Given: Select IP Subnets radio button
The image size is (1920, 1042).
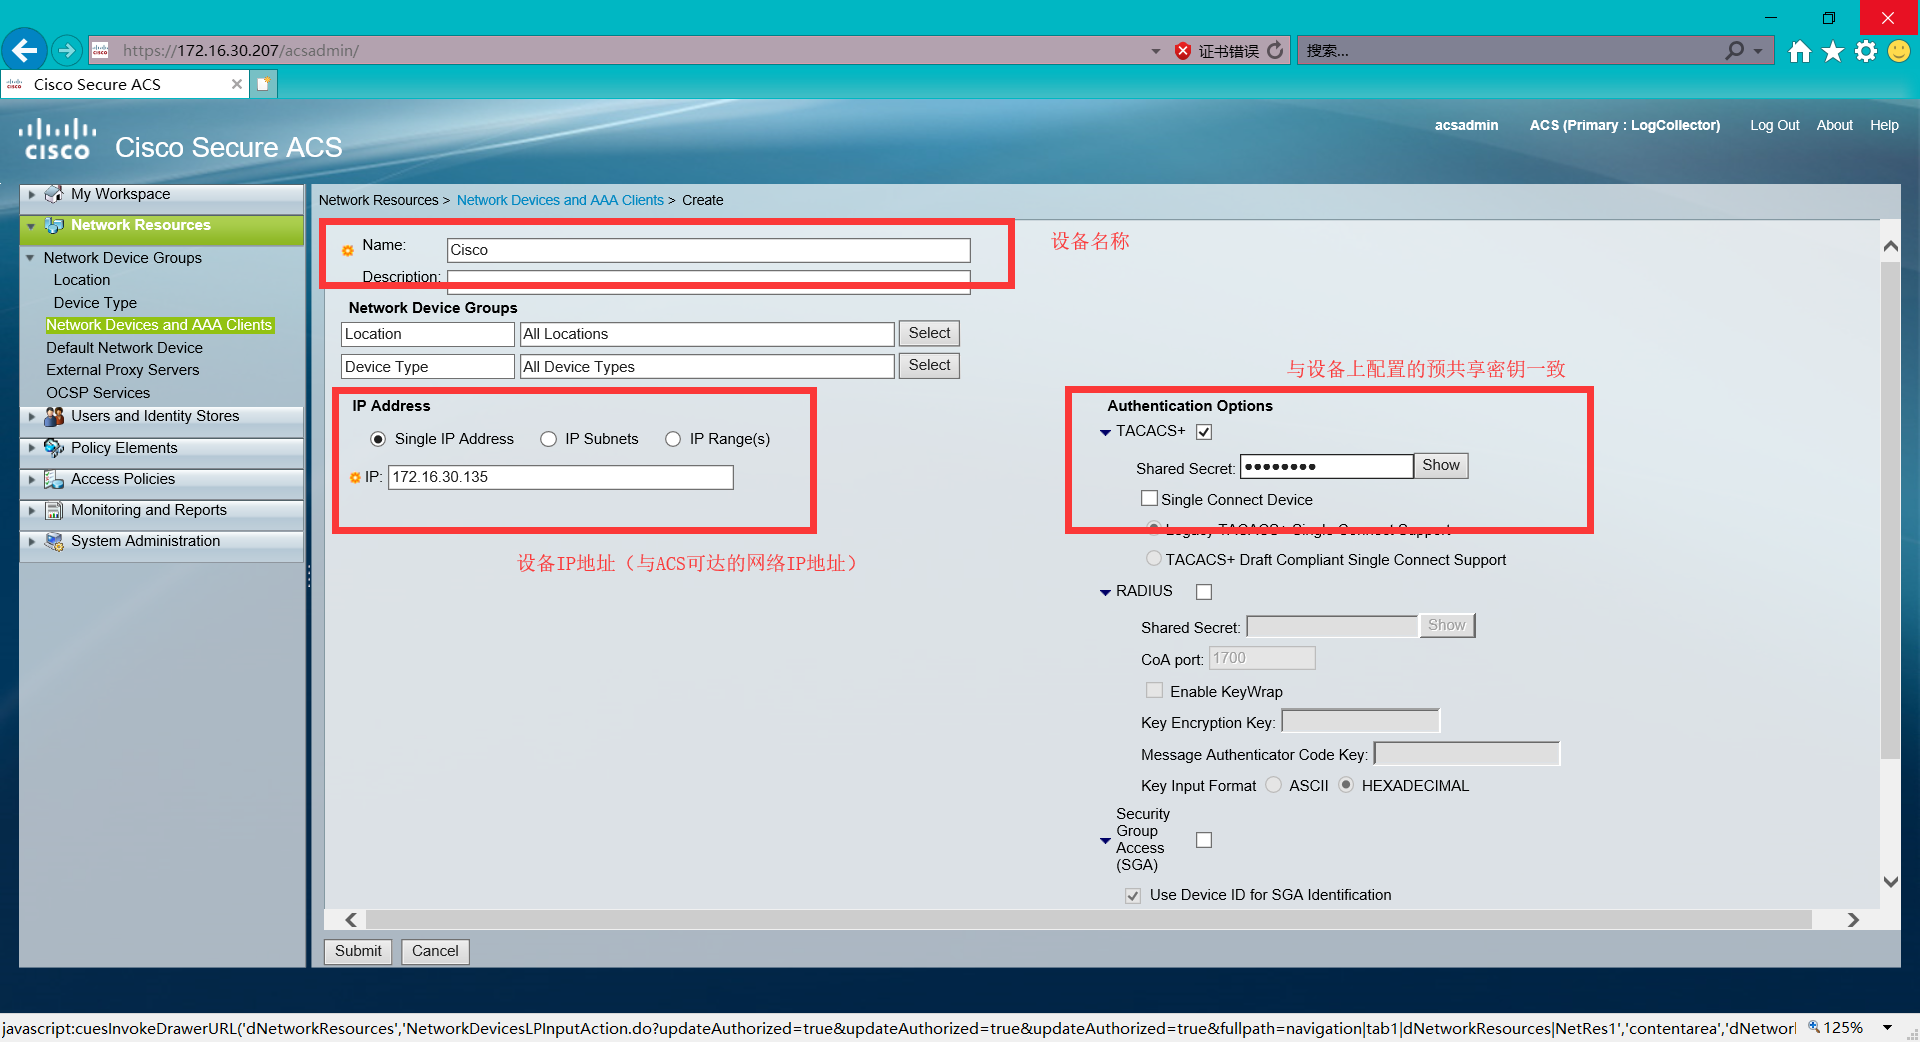Looking at the screenshot, I should point(548,439).
